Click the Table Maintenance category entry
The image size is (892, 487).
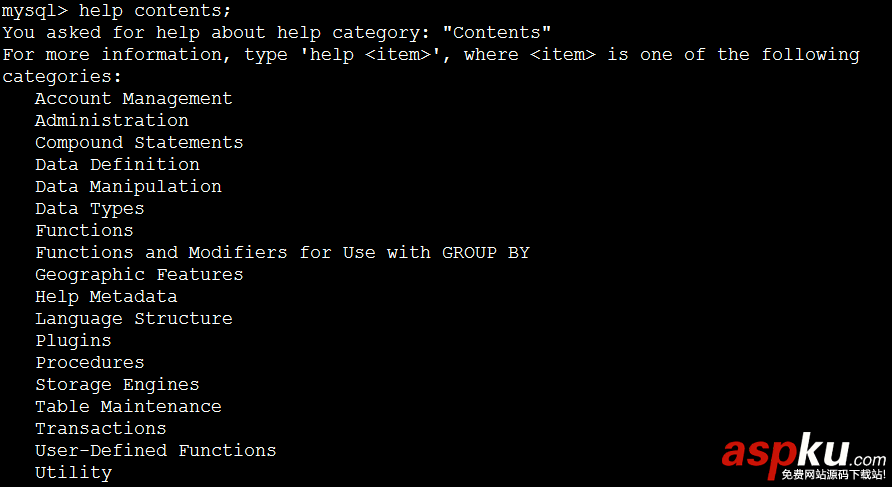(x=128, y=406)
